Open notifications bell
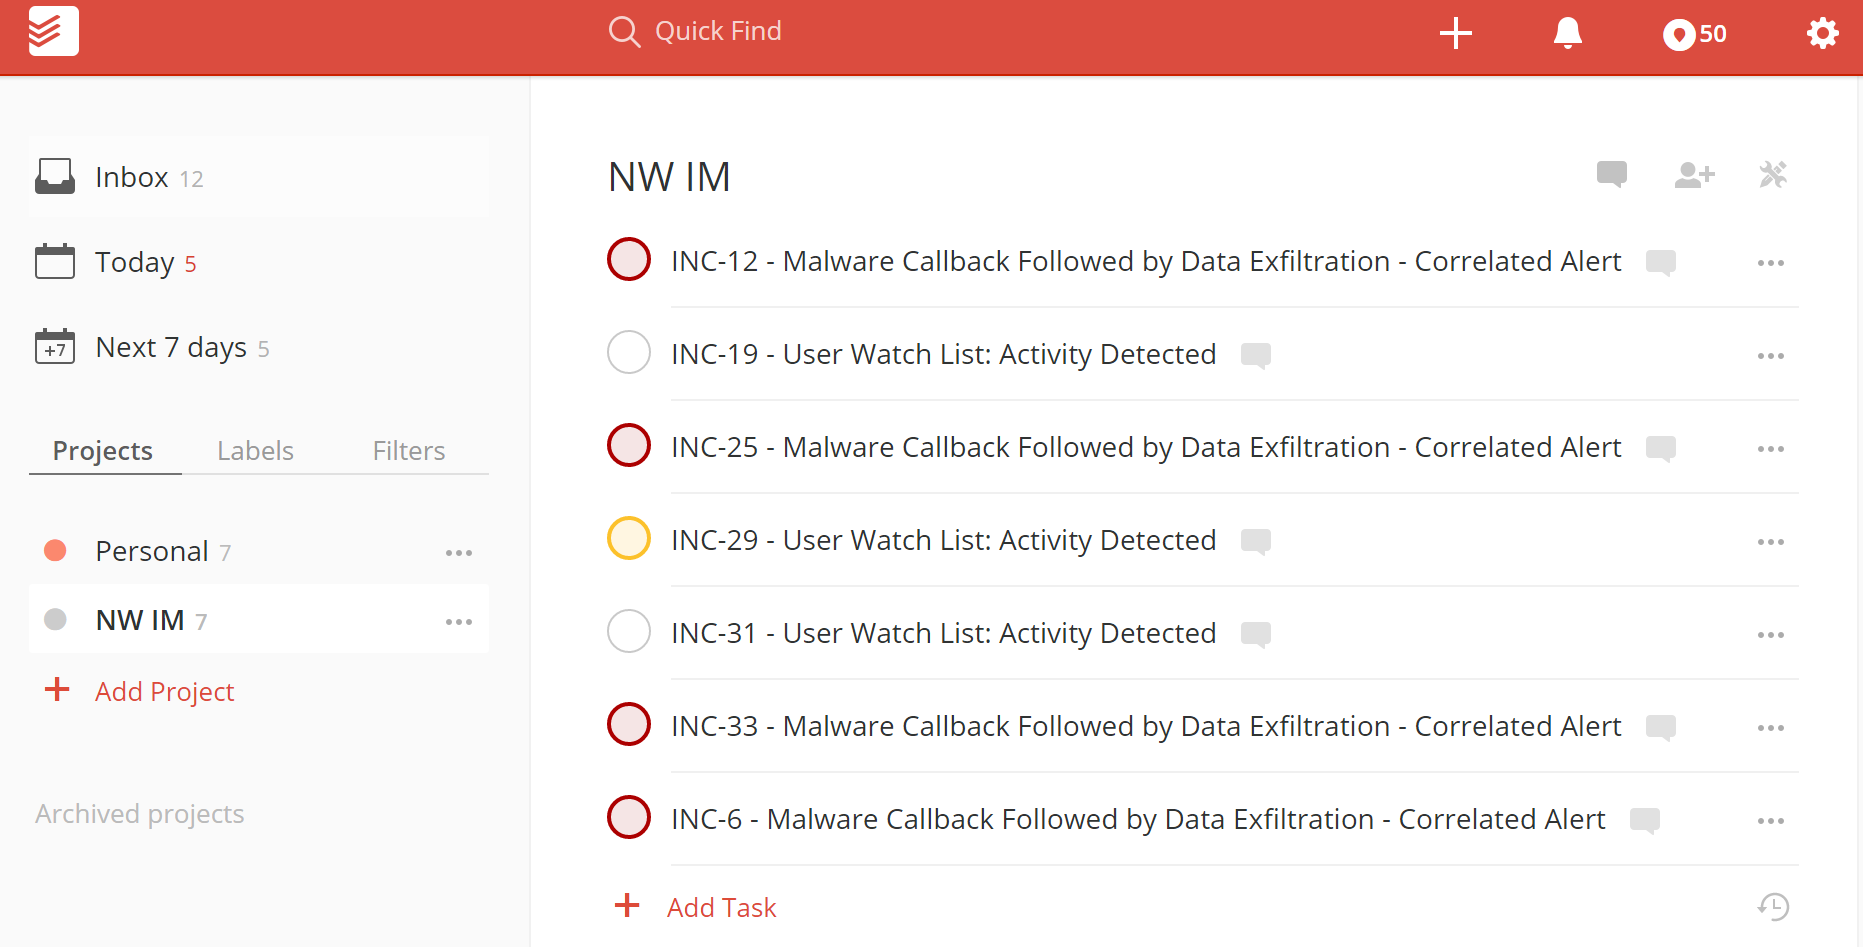Image resolution: width=1863 pixels, height=947 pixels. tap(1566, 33)
